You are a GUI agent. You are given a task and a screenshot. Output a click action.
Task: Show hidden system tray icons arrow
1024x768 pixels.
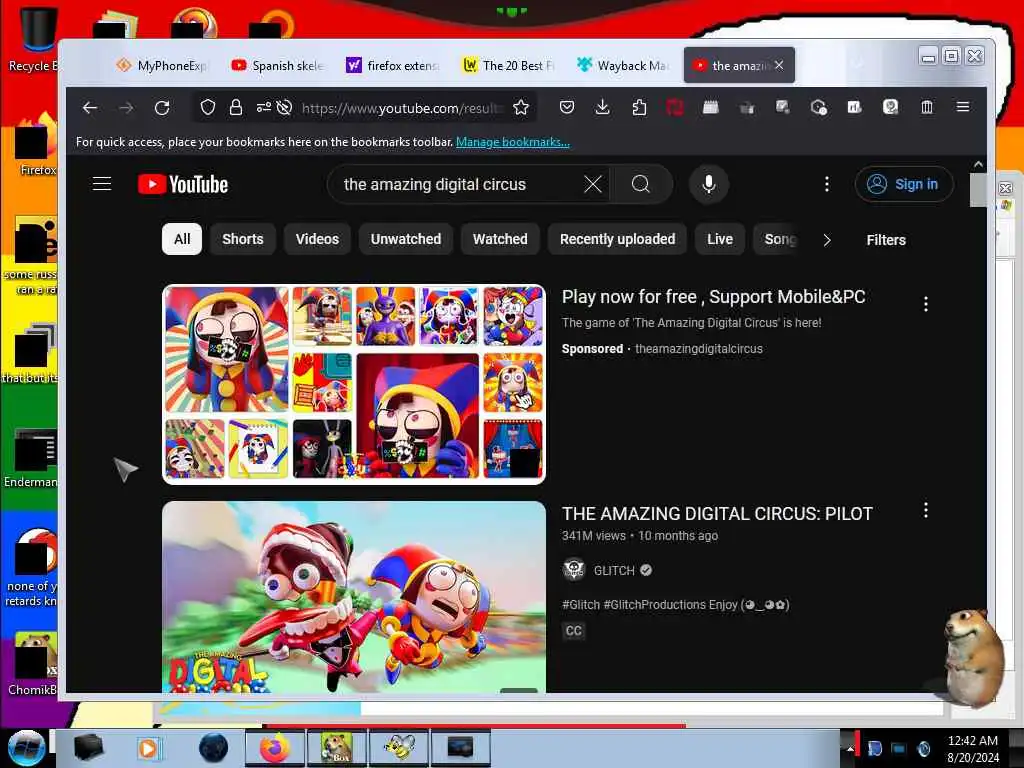pos(850,748)
